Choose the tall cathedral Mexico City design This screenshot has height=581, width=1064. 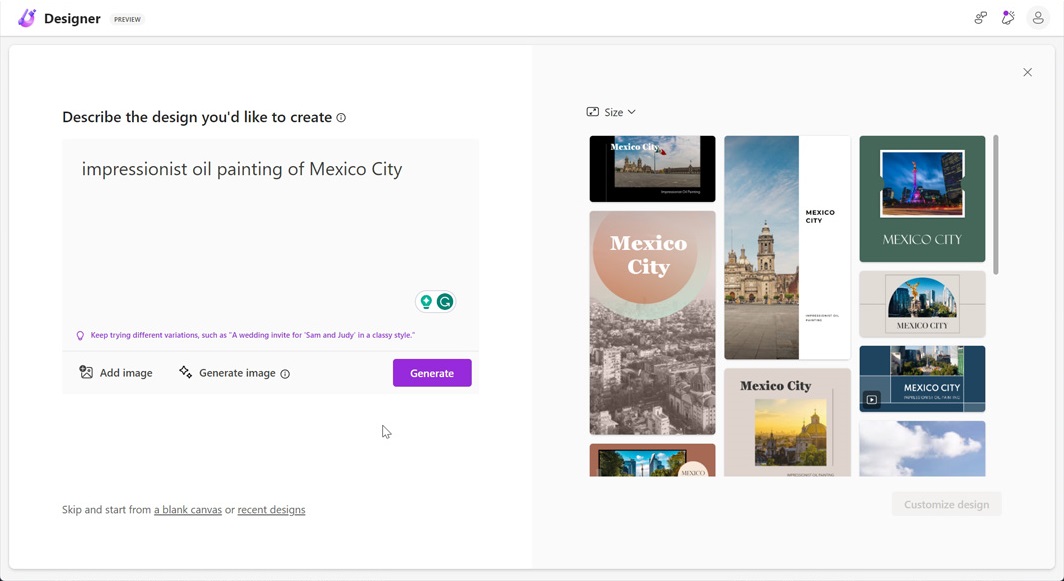[787, 247]
